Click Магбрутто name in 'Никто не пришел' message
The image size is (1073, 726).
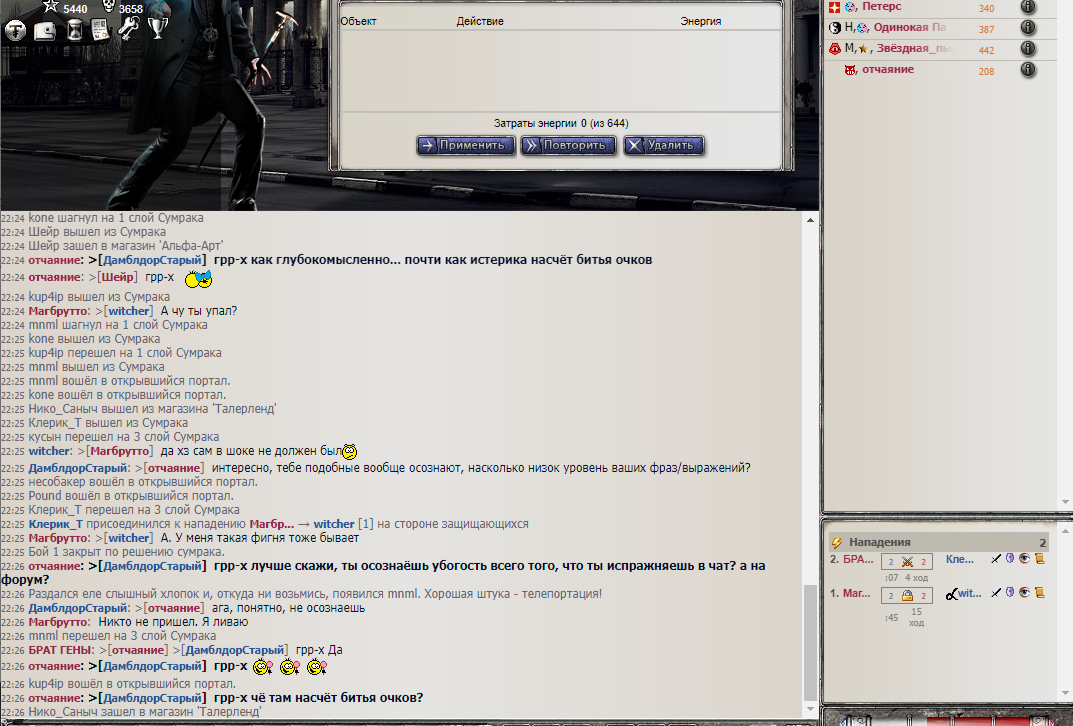58,622
